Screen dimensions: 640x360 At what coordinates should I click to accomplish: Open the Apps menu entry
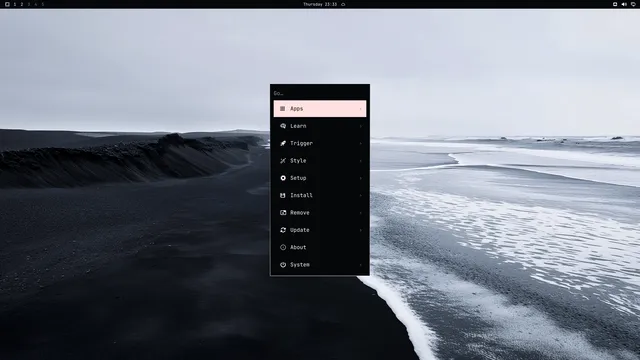320,109
